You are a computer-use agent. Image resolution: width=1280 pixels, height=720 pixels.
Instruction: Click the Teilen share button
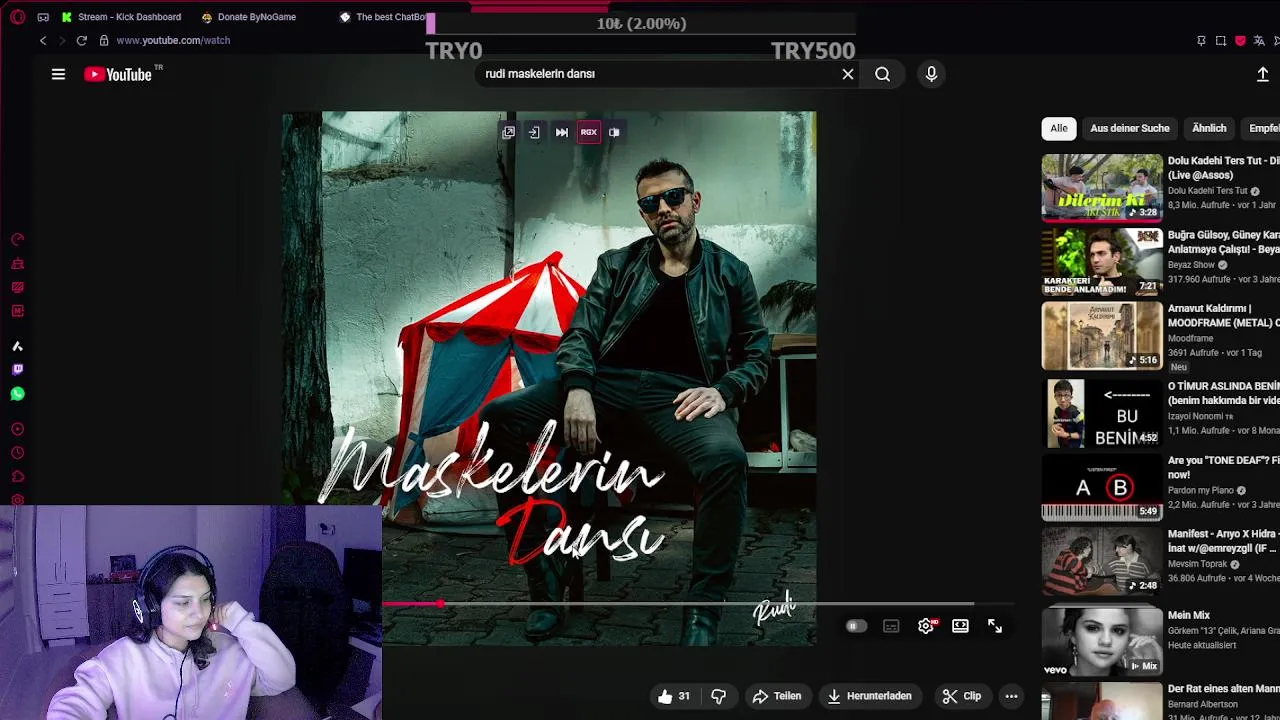point(777,696)
